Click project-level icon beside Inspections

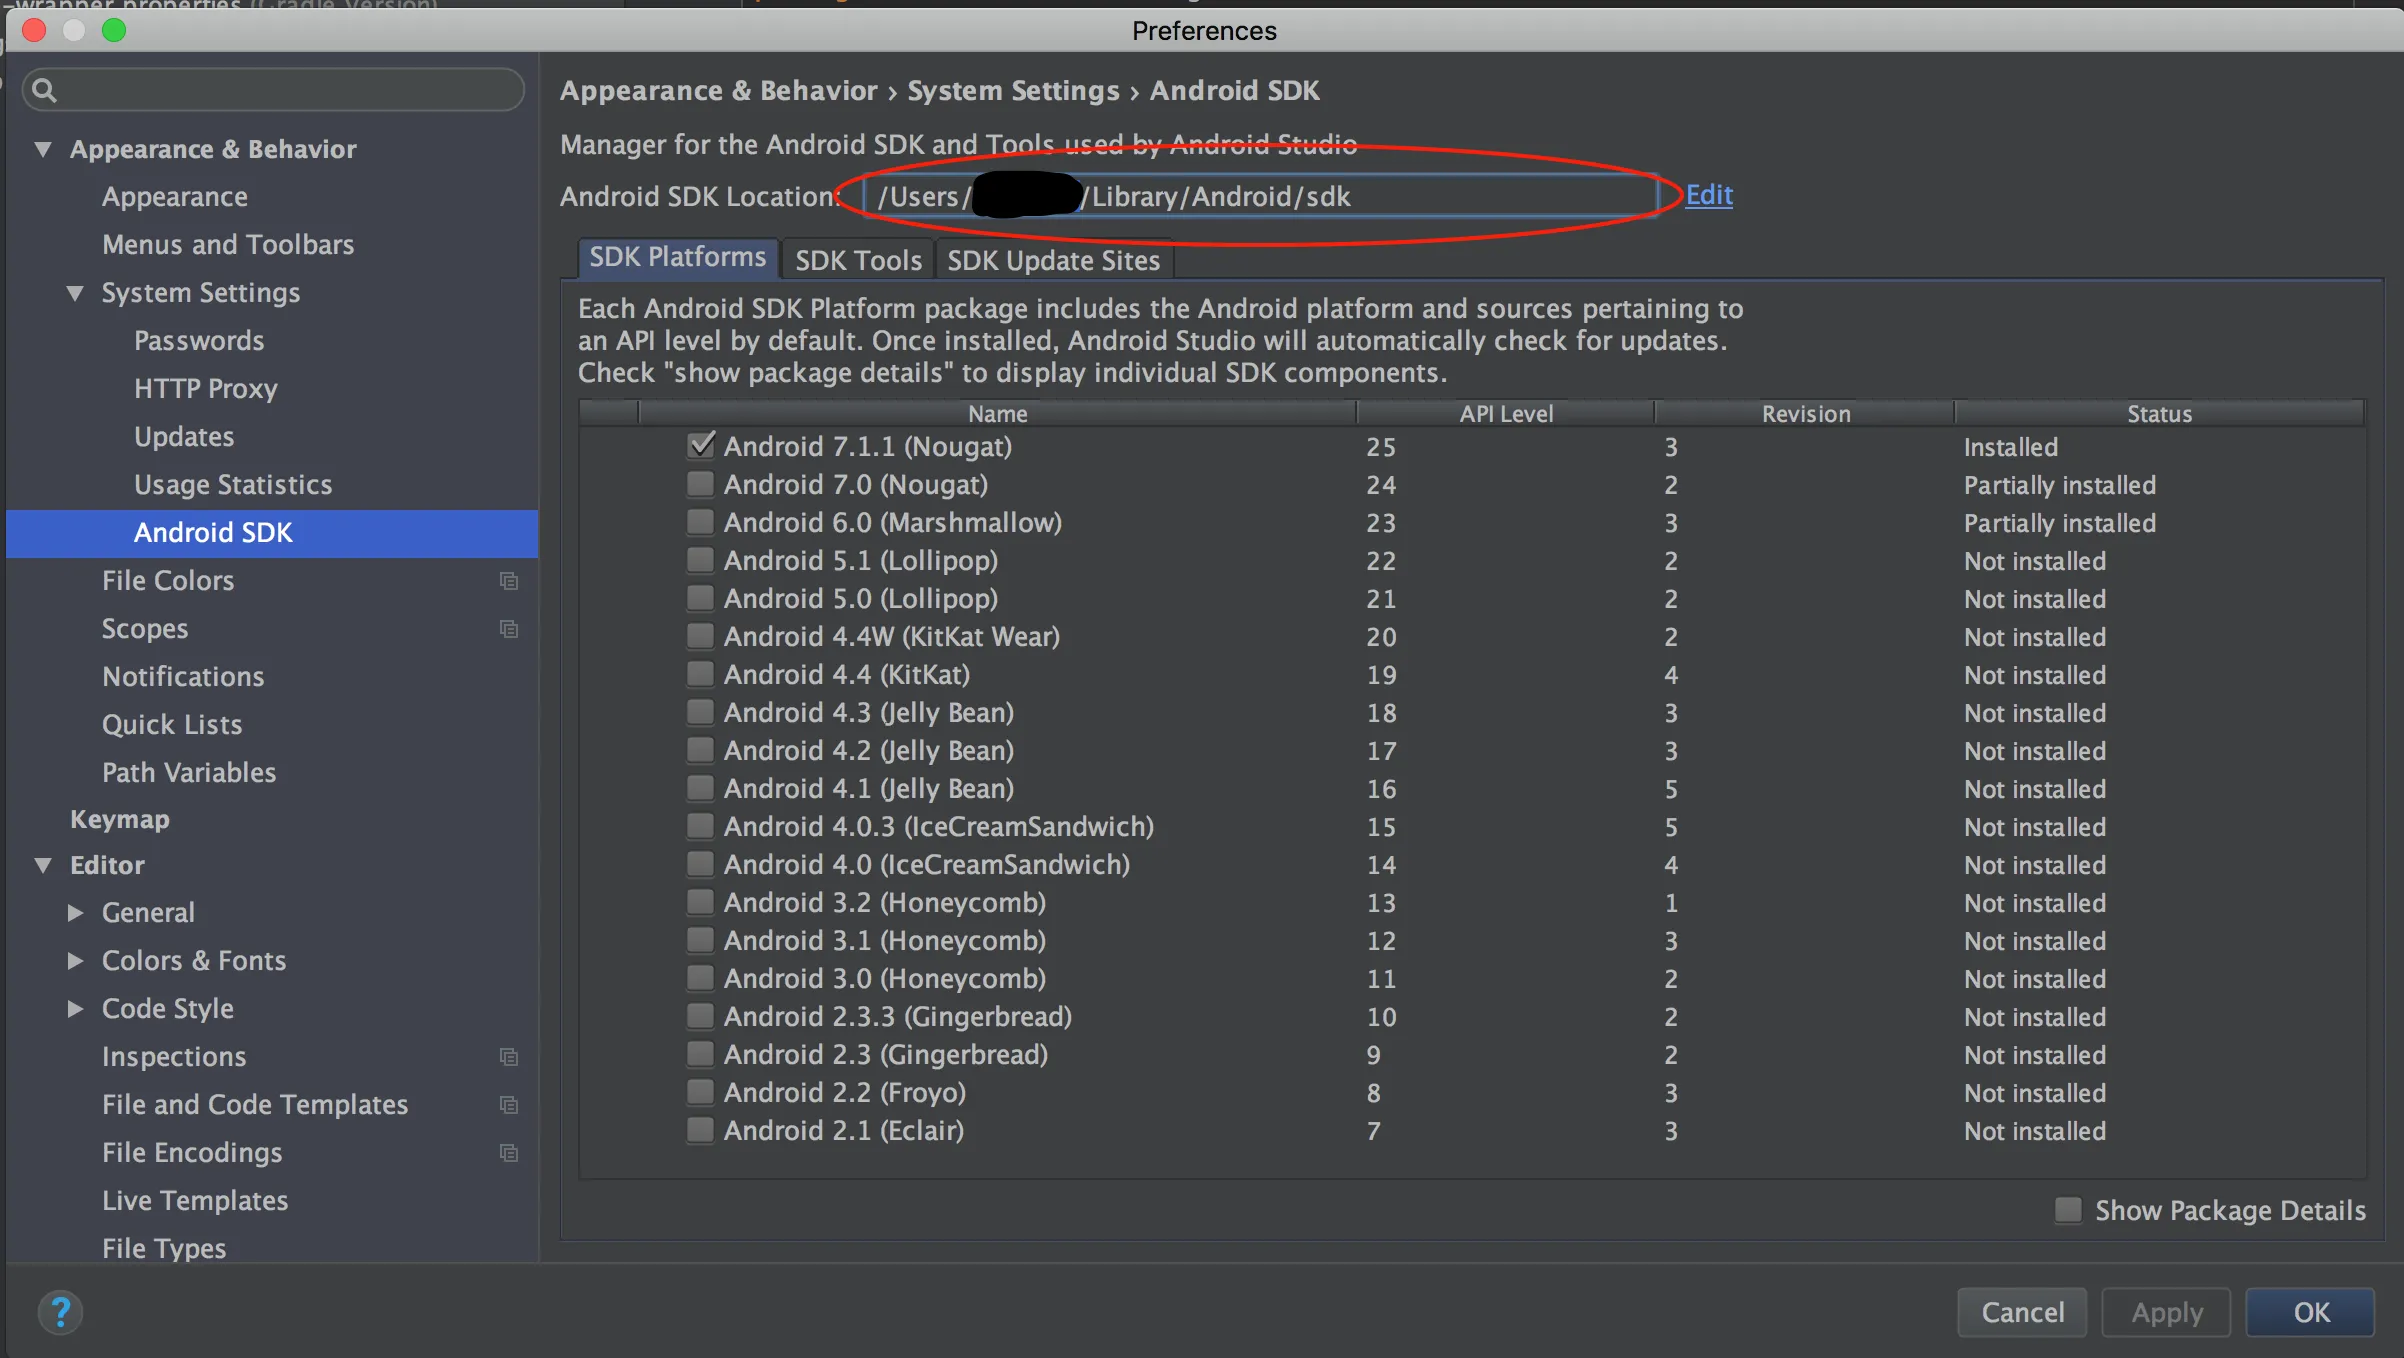pyautogui.click(x=509, y=1057)
